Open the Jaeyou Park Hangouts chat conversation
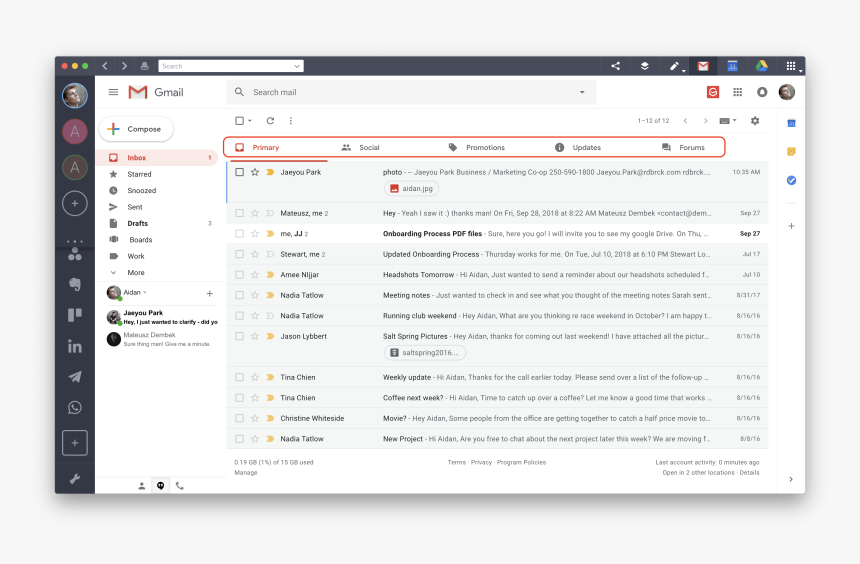The height and width of the screenshot is (564, 860). point(162,317)
